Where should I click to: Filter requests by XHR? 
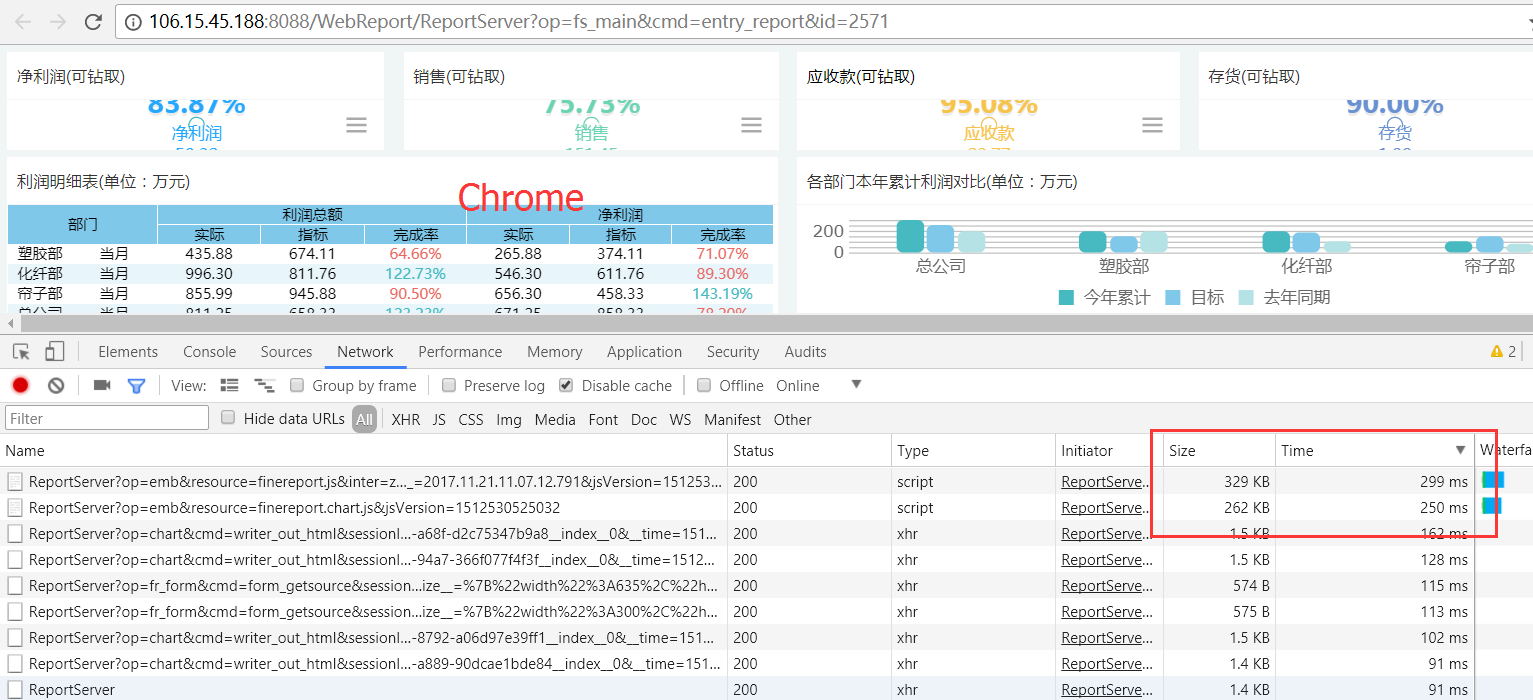(406, 419)
